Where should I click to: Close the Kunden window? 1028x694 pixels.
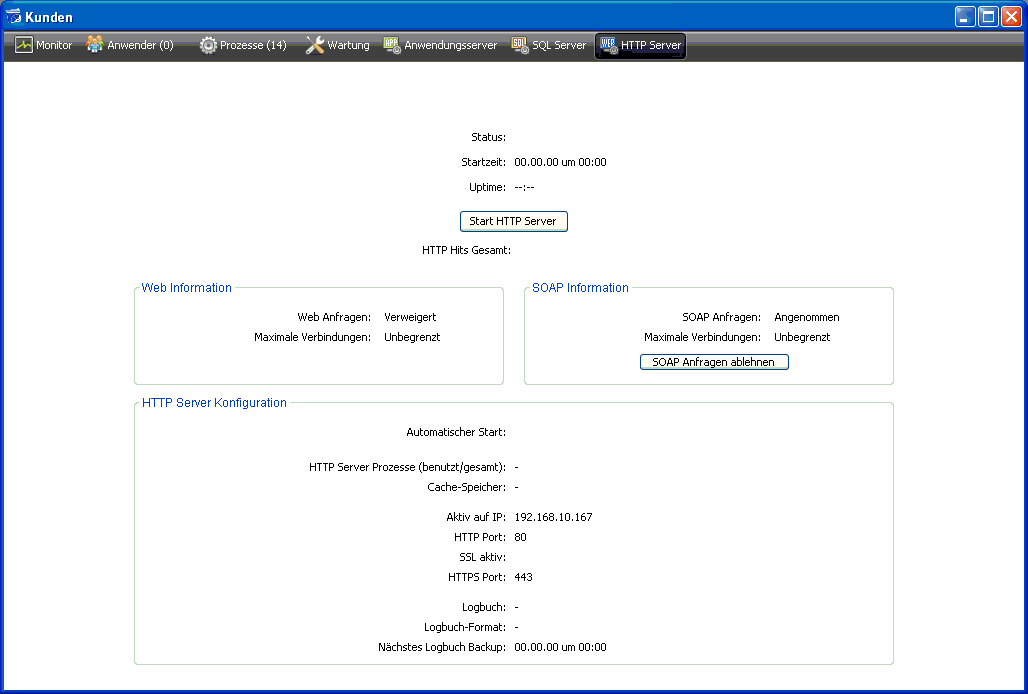tap(1011, 17)
